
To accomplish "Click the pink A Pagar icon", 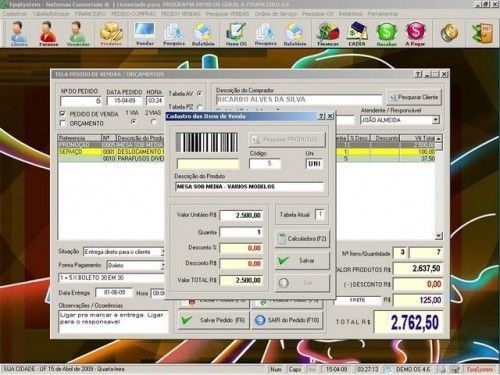I will pos(415,33).
